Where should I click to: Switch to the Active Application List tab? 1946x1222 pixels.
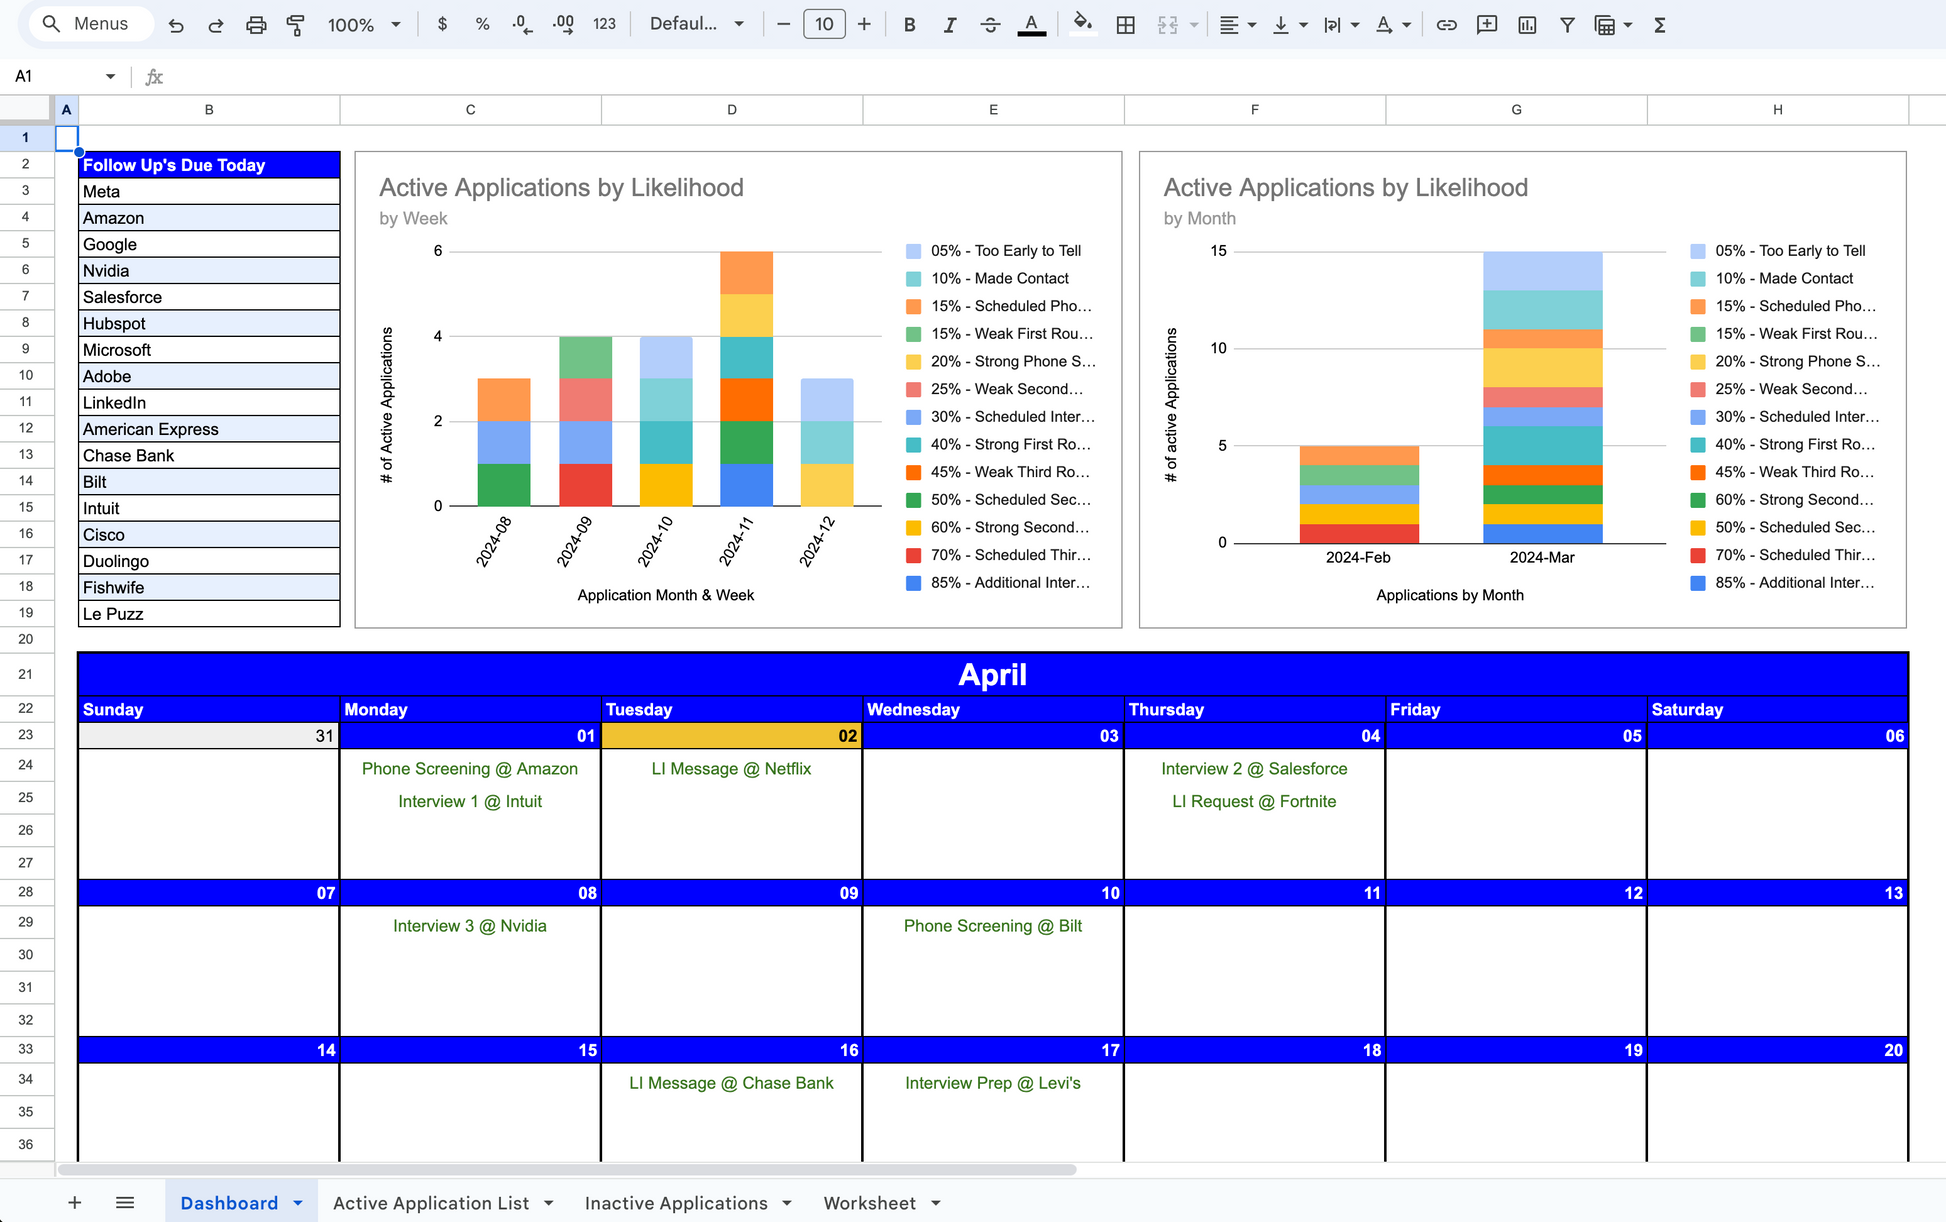pos(431,1203)
